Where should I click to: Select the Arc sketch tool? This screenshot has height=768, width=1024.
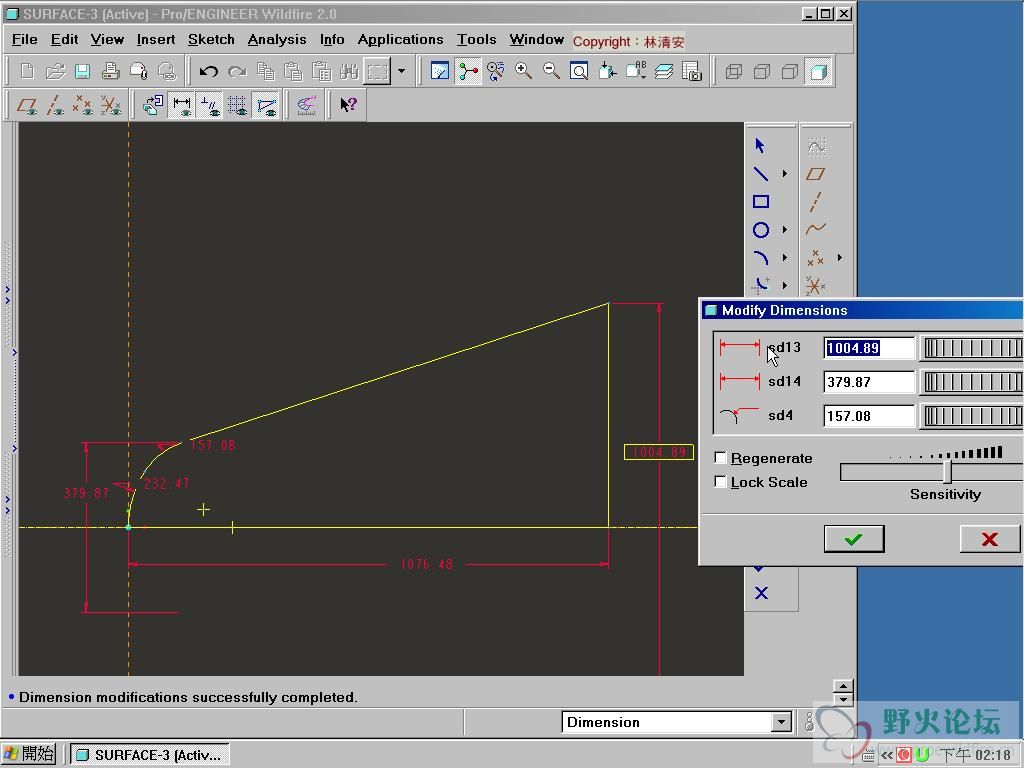tap(760, 258)
